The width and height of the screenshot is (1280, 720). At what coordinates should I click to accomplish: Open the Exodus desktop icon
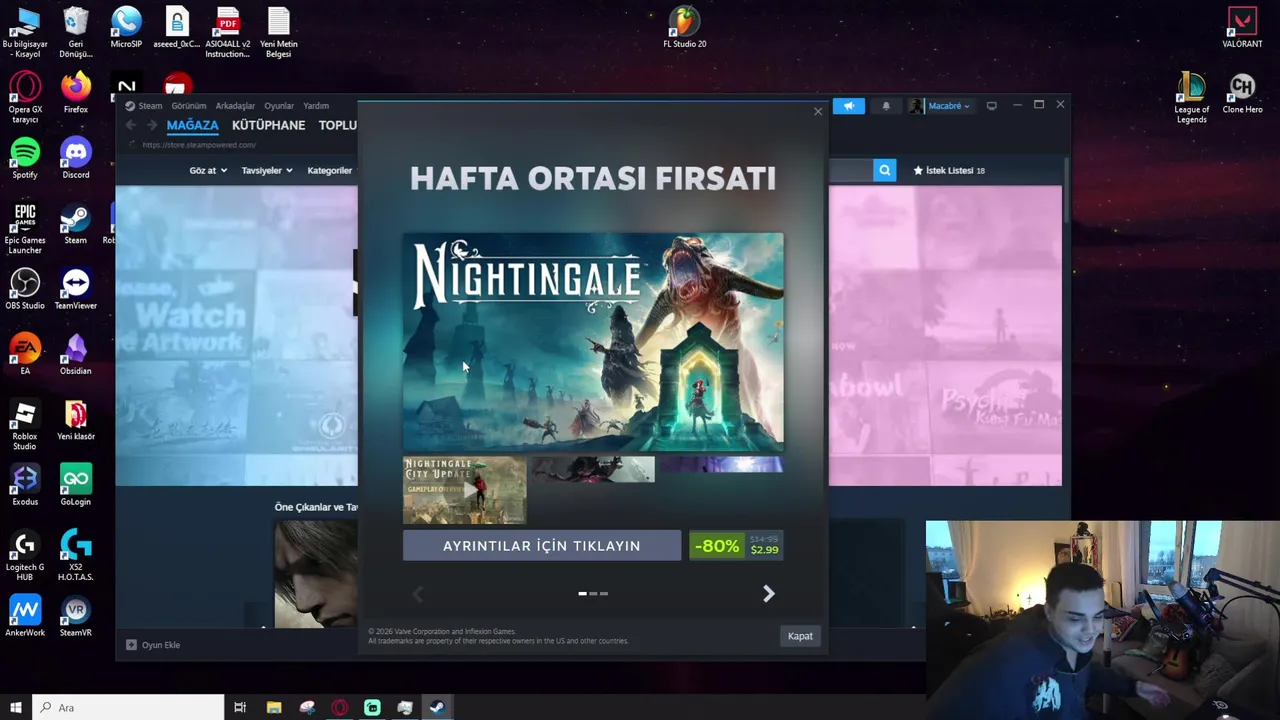tap(25, 485)
